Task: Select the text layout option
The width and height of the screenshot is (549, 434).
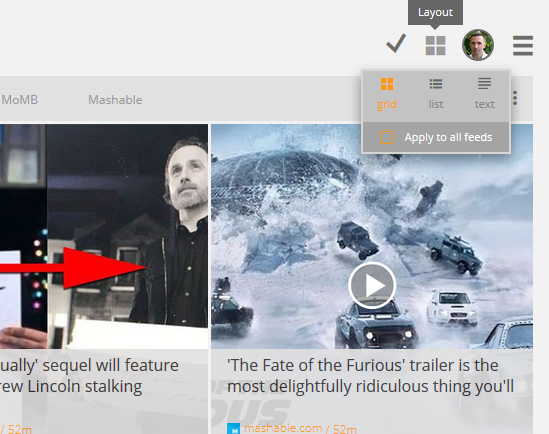Action: coord(485,94)
